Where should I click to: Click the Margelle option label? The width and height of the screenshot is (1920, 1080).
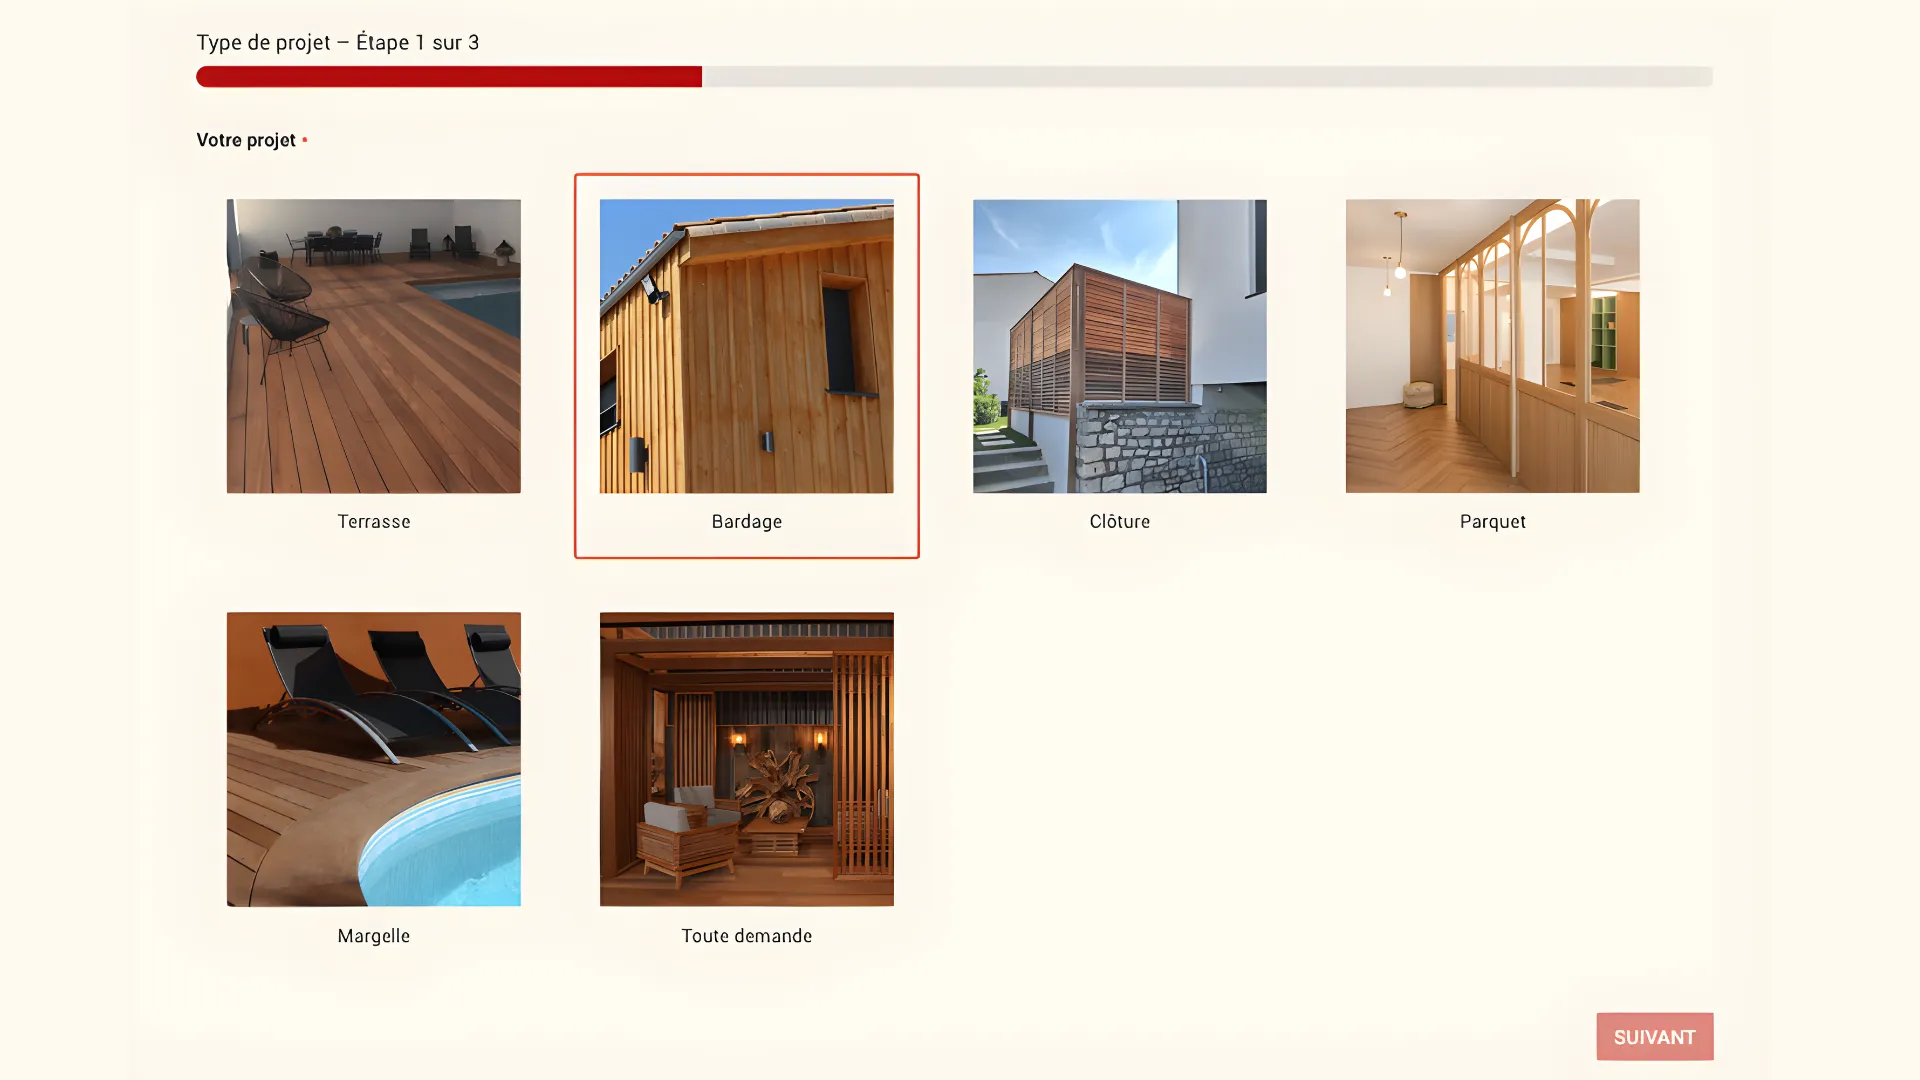click(x=373, y=935)
